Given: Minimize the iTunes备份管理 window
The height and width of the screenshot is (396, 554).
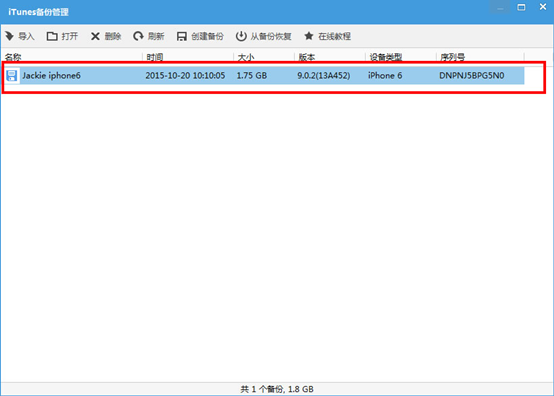Looking at the screenshot, I should coord(500,7).
